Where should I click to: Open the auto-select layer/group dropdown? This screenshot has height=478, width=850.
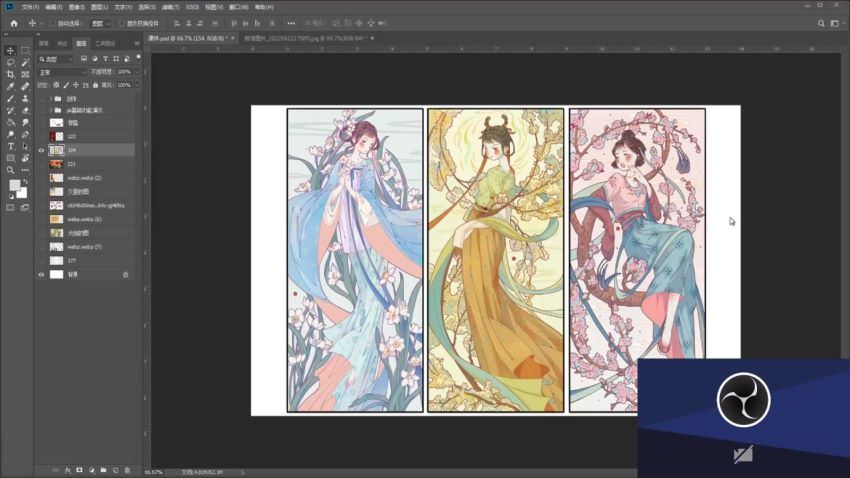coord(101,23)
